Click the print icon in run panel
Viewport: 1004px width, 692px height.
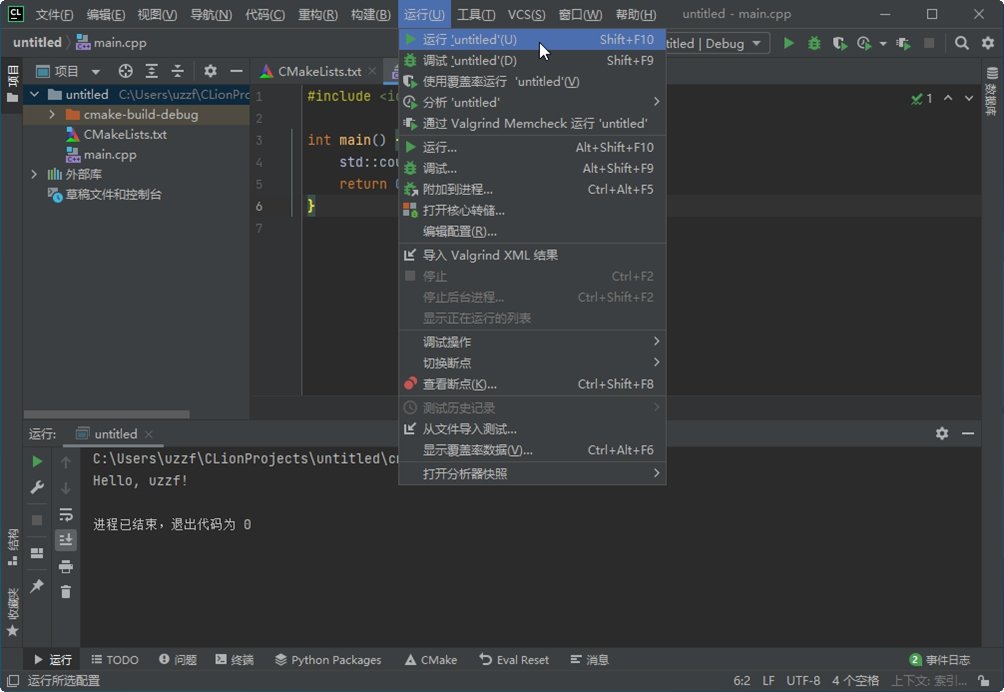(66, 567)
